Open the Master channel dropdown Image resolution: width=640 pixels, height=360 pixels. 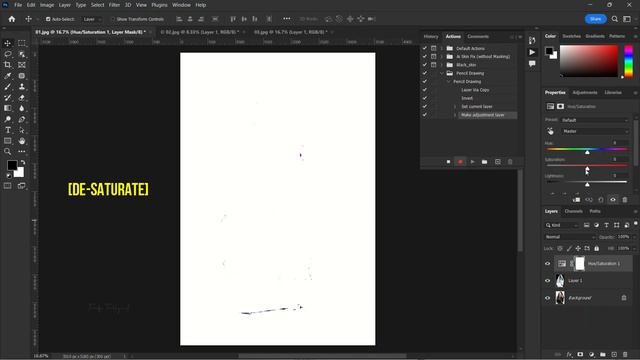click(x=595, y=131)
